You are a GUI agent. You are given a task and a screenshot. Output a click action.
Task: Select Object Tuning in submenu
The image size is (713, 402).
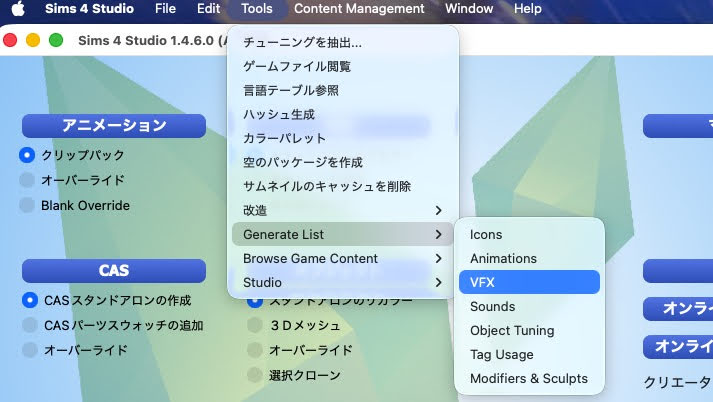[529, 331]
